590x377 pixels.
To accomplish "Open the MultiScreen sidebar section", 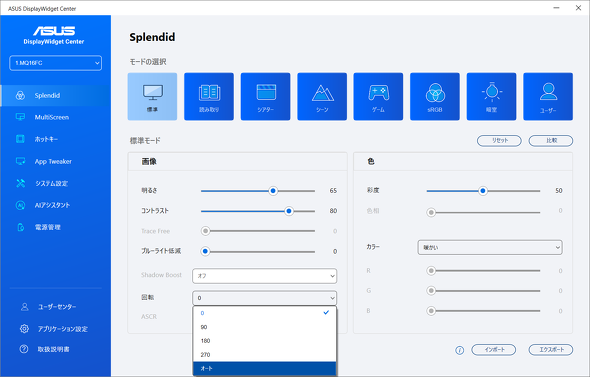I will [x=55, y=117].
